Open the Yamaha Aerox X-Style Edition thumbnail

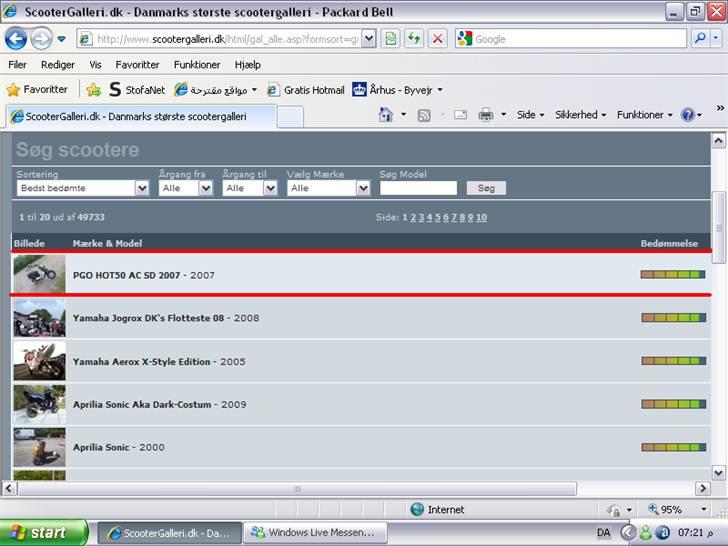pyautogui.click(x=39, y=361)
